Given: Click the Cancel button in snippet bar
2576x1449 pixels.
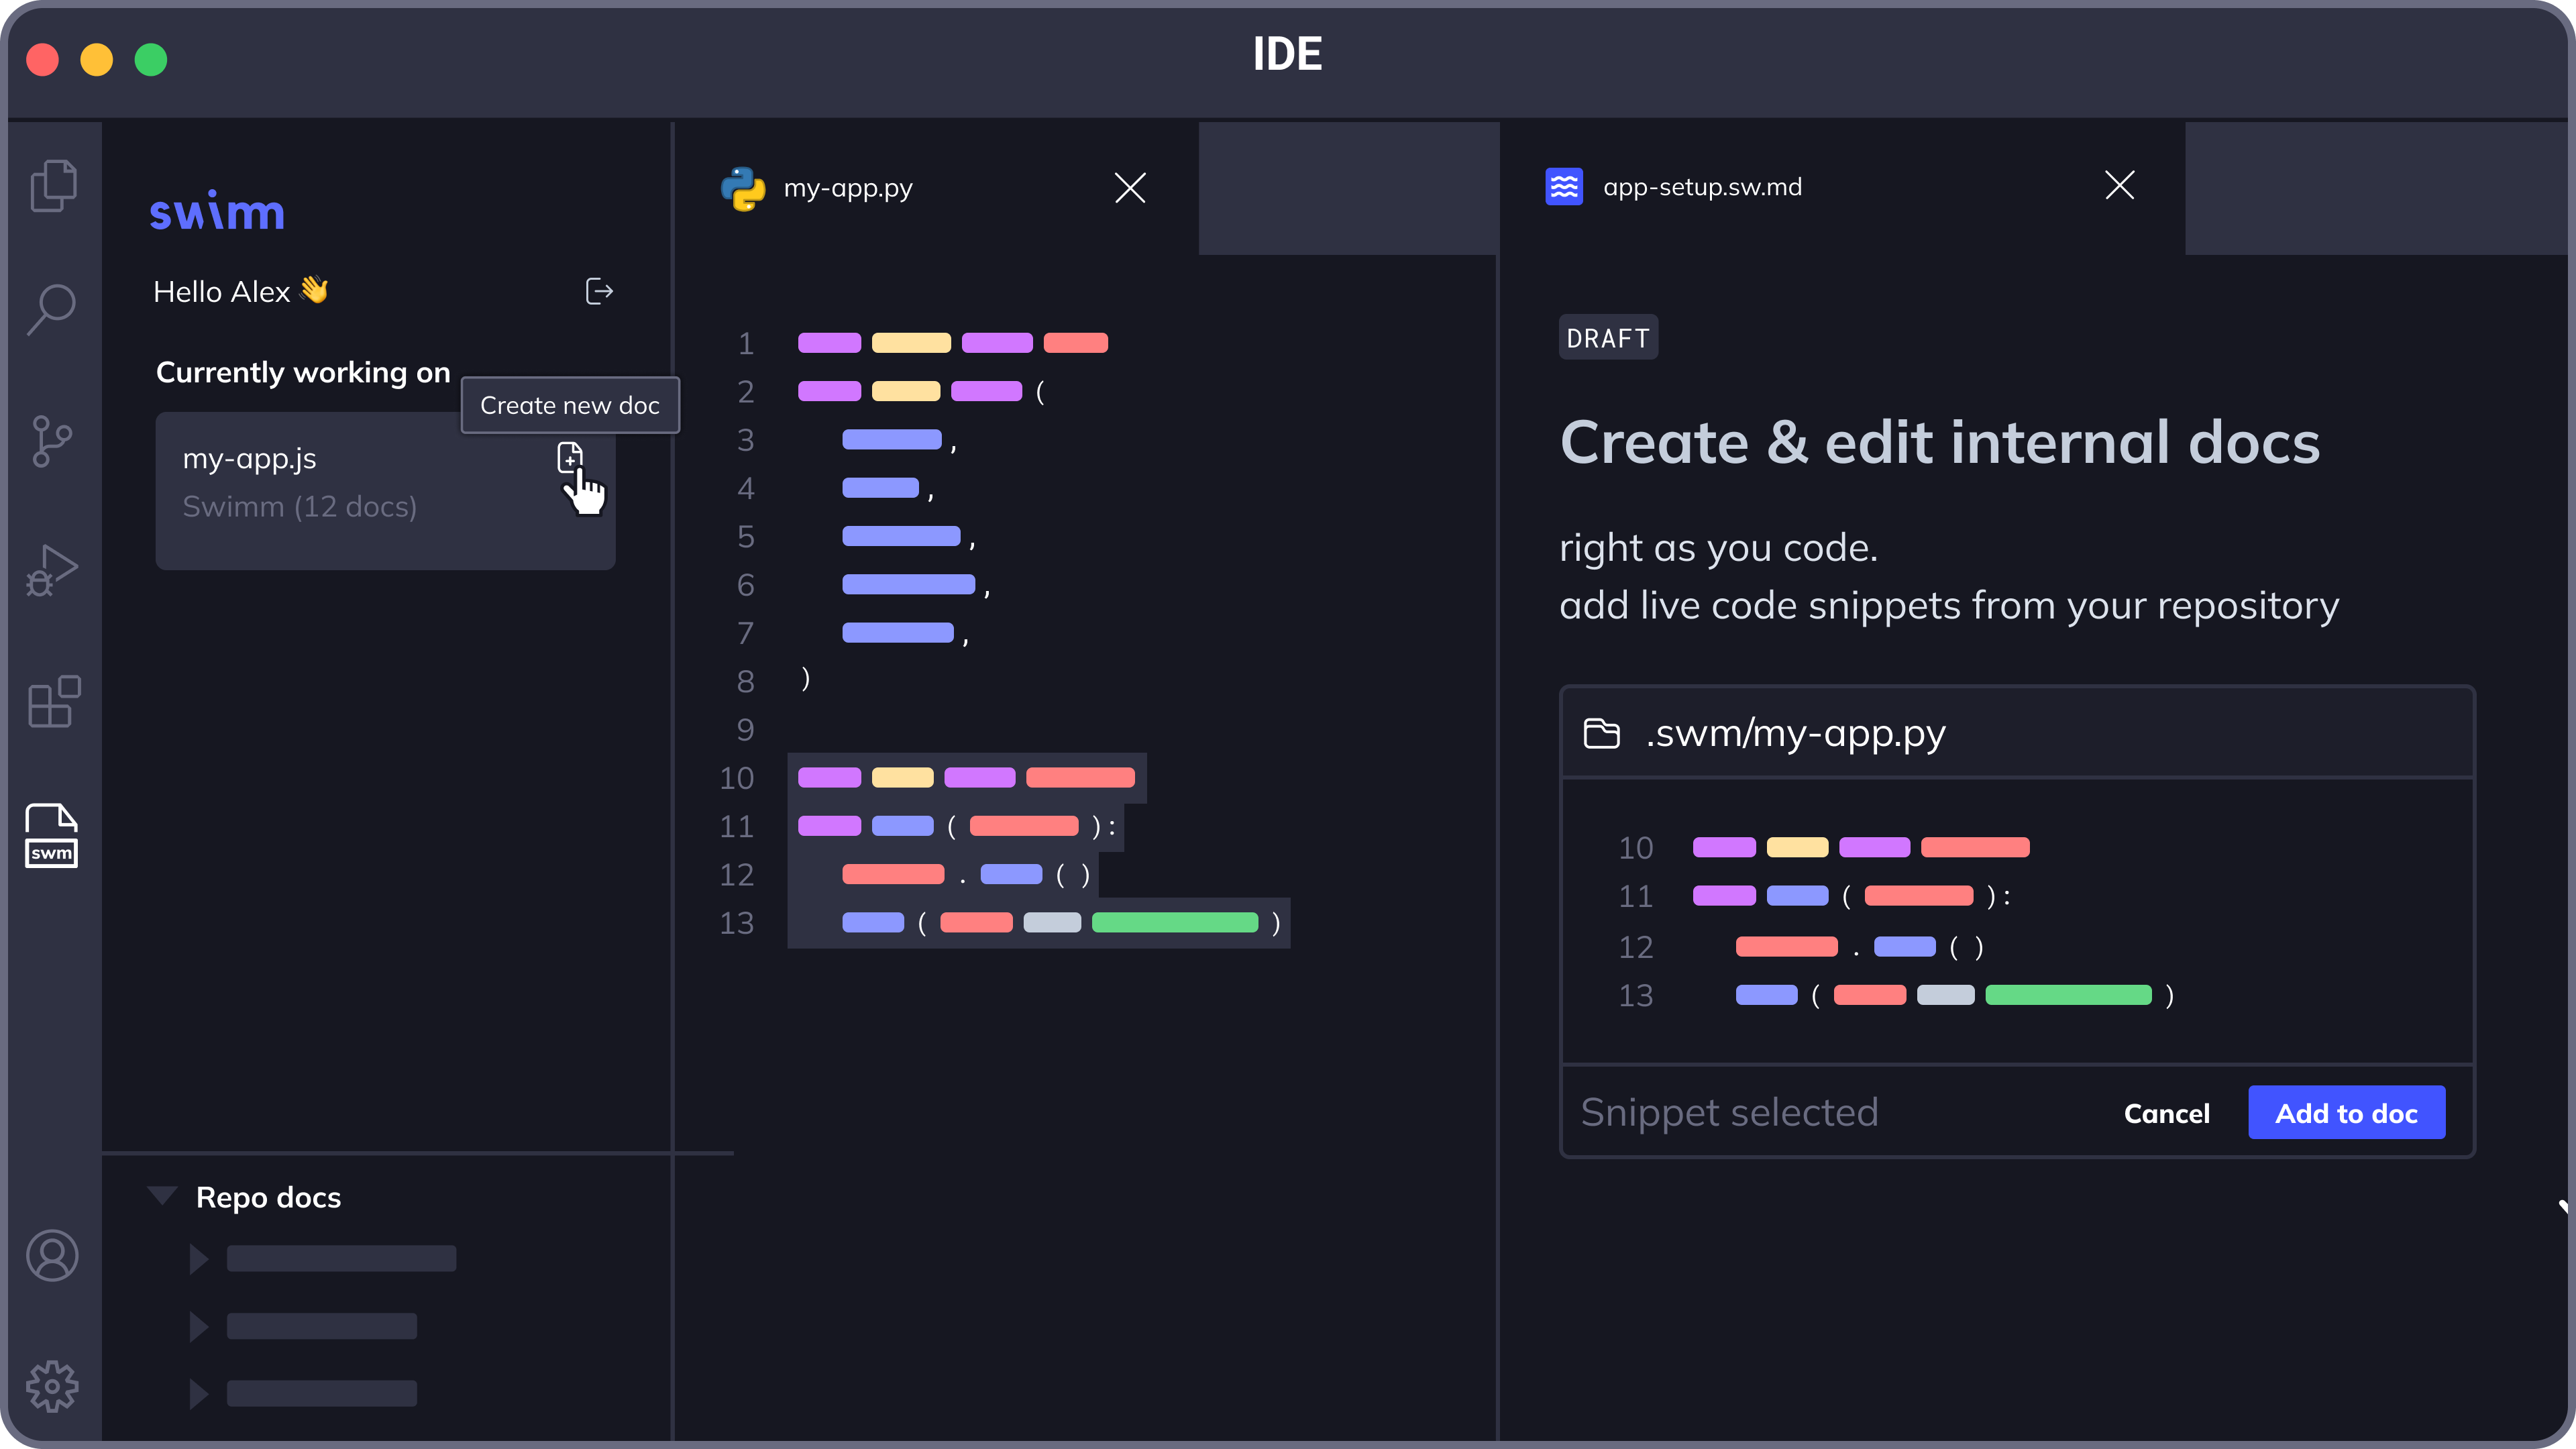Looking at the screenshot, I should 2166,1113.
